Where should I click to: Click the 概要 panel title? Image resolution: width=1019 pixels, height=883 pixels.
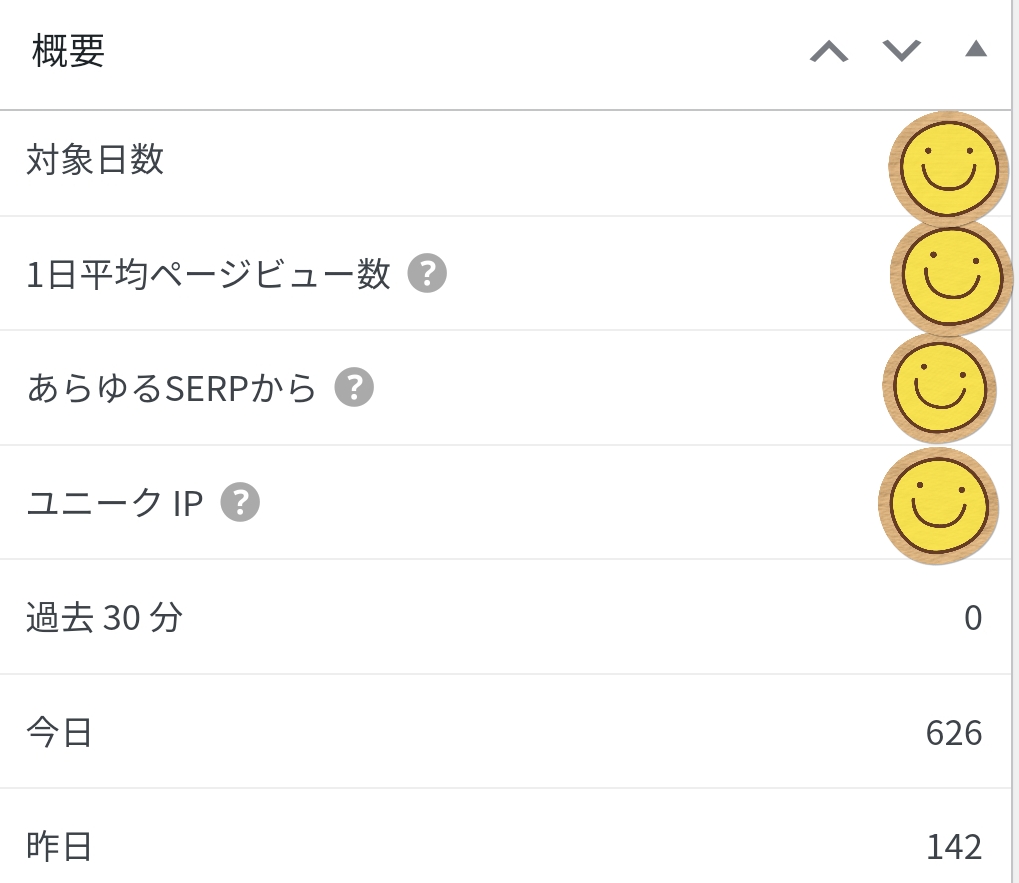[x=68, y=51]
